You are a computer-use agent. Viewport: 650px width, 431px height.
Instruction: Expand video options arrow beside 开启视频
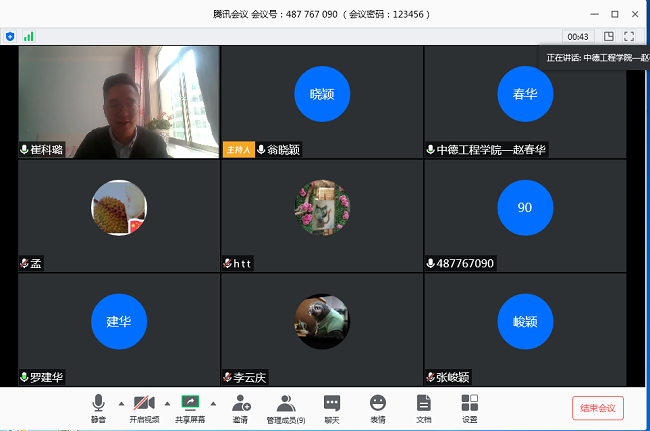point(167,403)
